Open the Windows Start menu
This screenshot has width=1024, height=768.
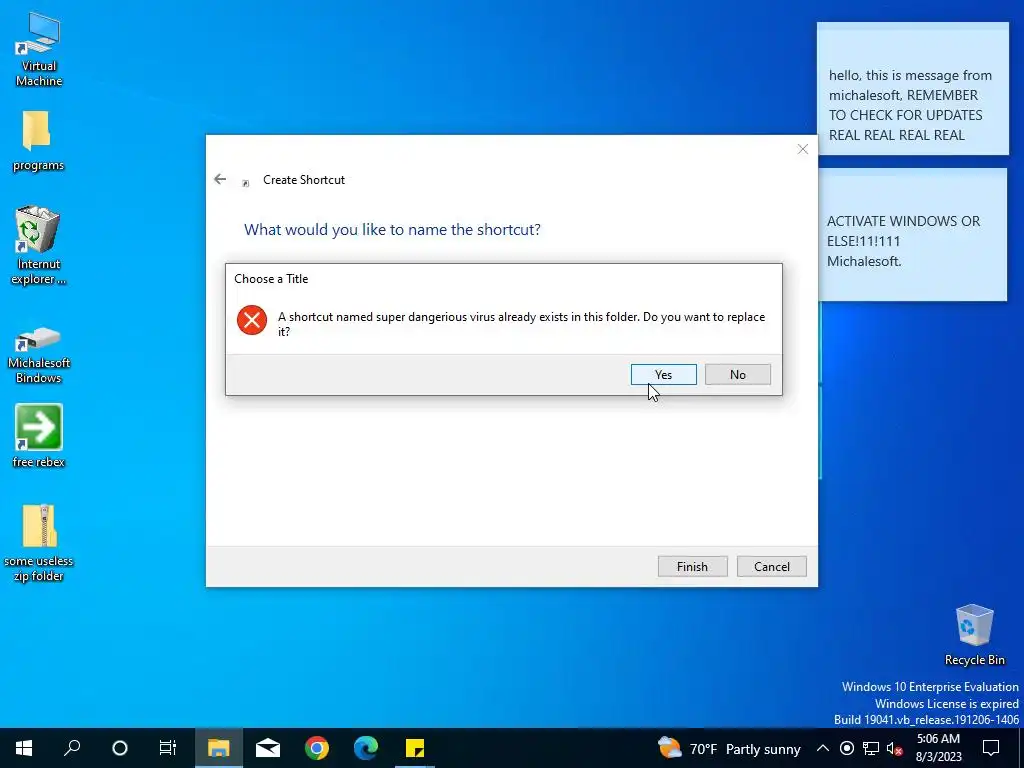pos(24,748)
